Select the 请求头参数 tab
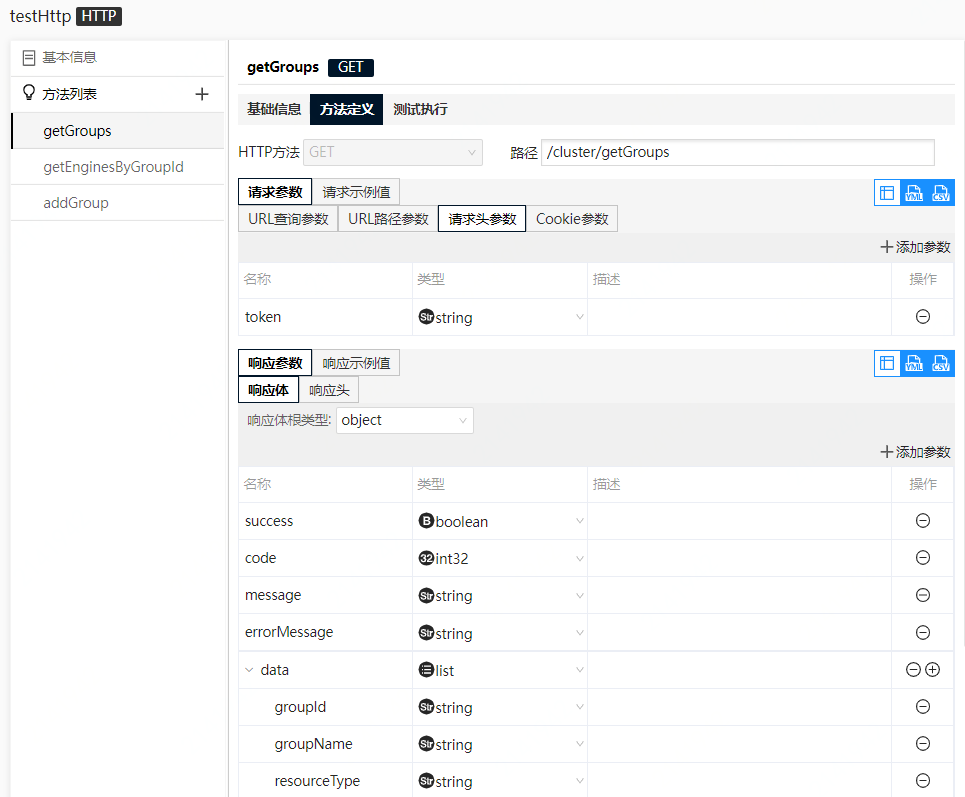This screenshot has width=965, height=797. (482, 219)
